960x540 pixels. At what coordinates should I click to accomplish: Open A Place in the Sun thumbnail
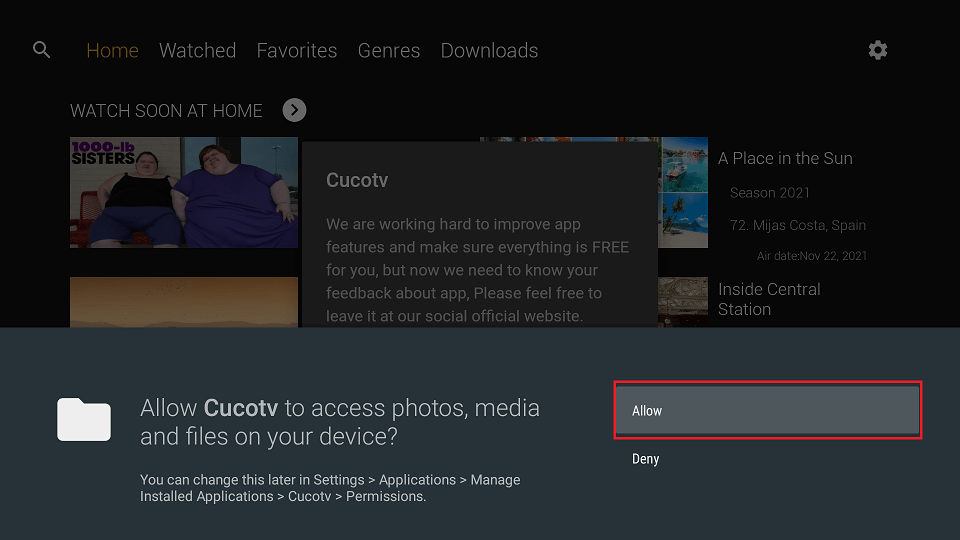683,192
